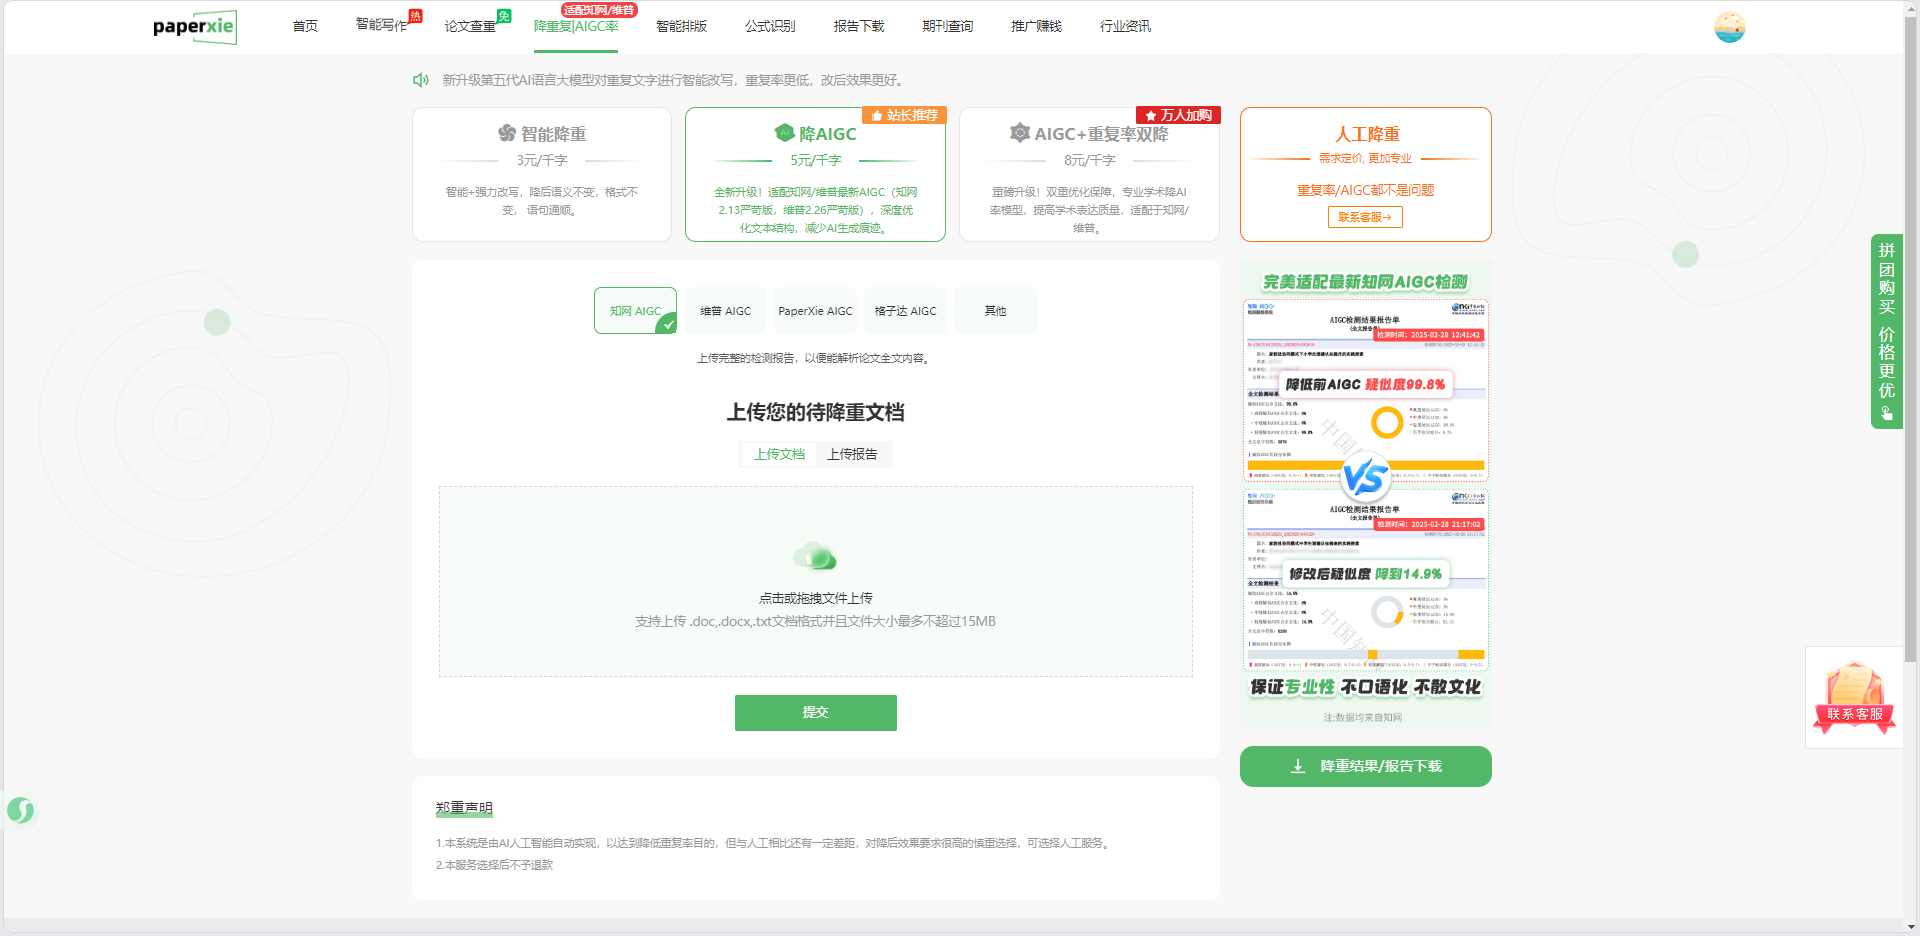Click the floating green leaf icon
Viewport: 1920px width, 936px height.
21,810
